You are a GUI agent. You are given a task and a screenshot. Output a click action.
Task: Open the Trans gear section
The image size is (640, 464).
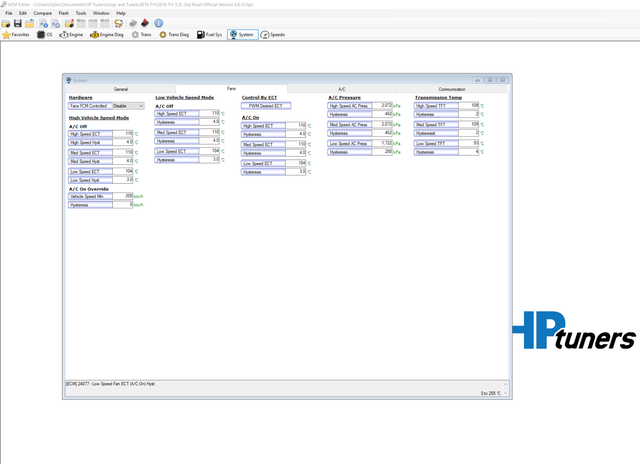(142, 35)
